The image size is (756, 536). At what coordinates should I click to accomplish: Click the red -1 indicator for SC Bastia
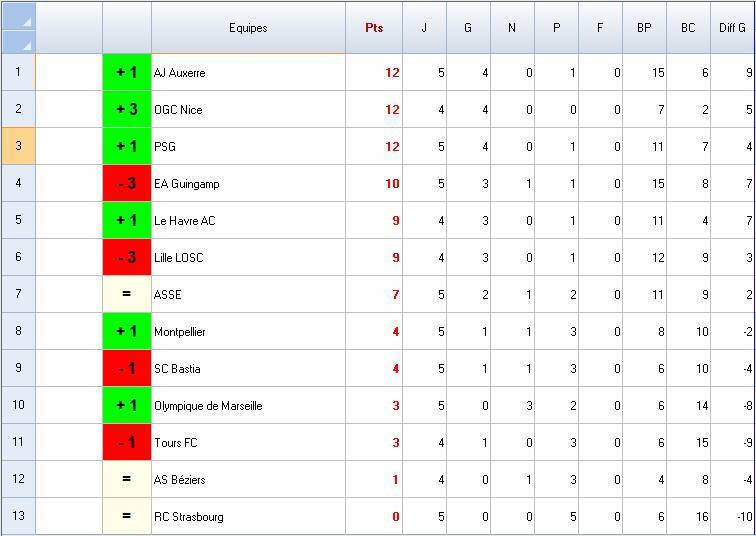click(x=126, y=369)
